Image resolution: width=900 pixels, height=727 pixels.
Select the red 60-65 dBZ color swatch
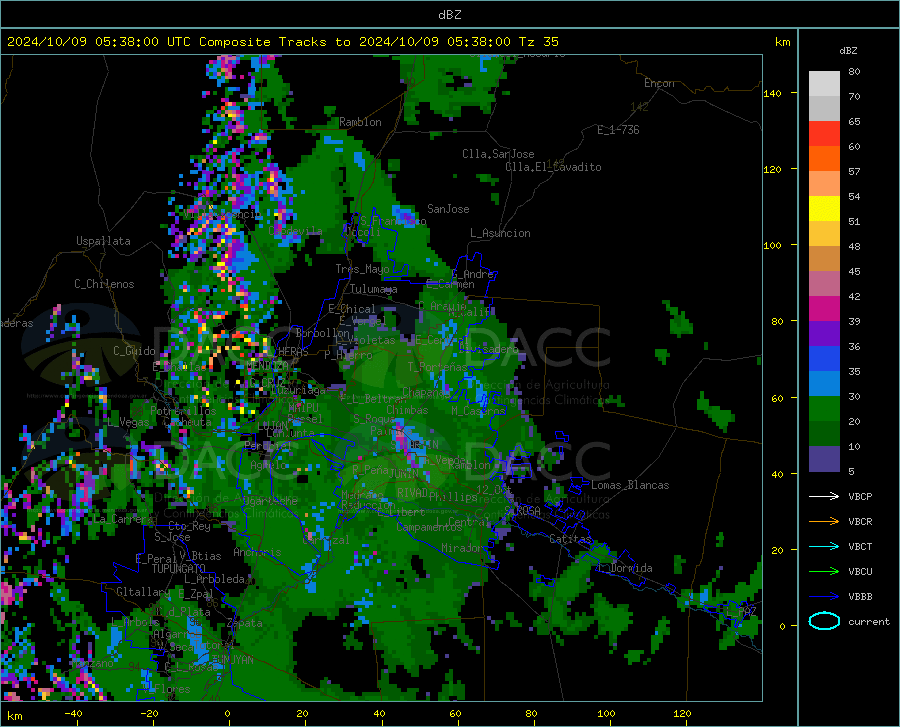tap(824, 134)
